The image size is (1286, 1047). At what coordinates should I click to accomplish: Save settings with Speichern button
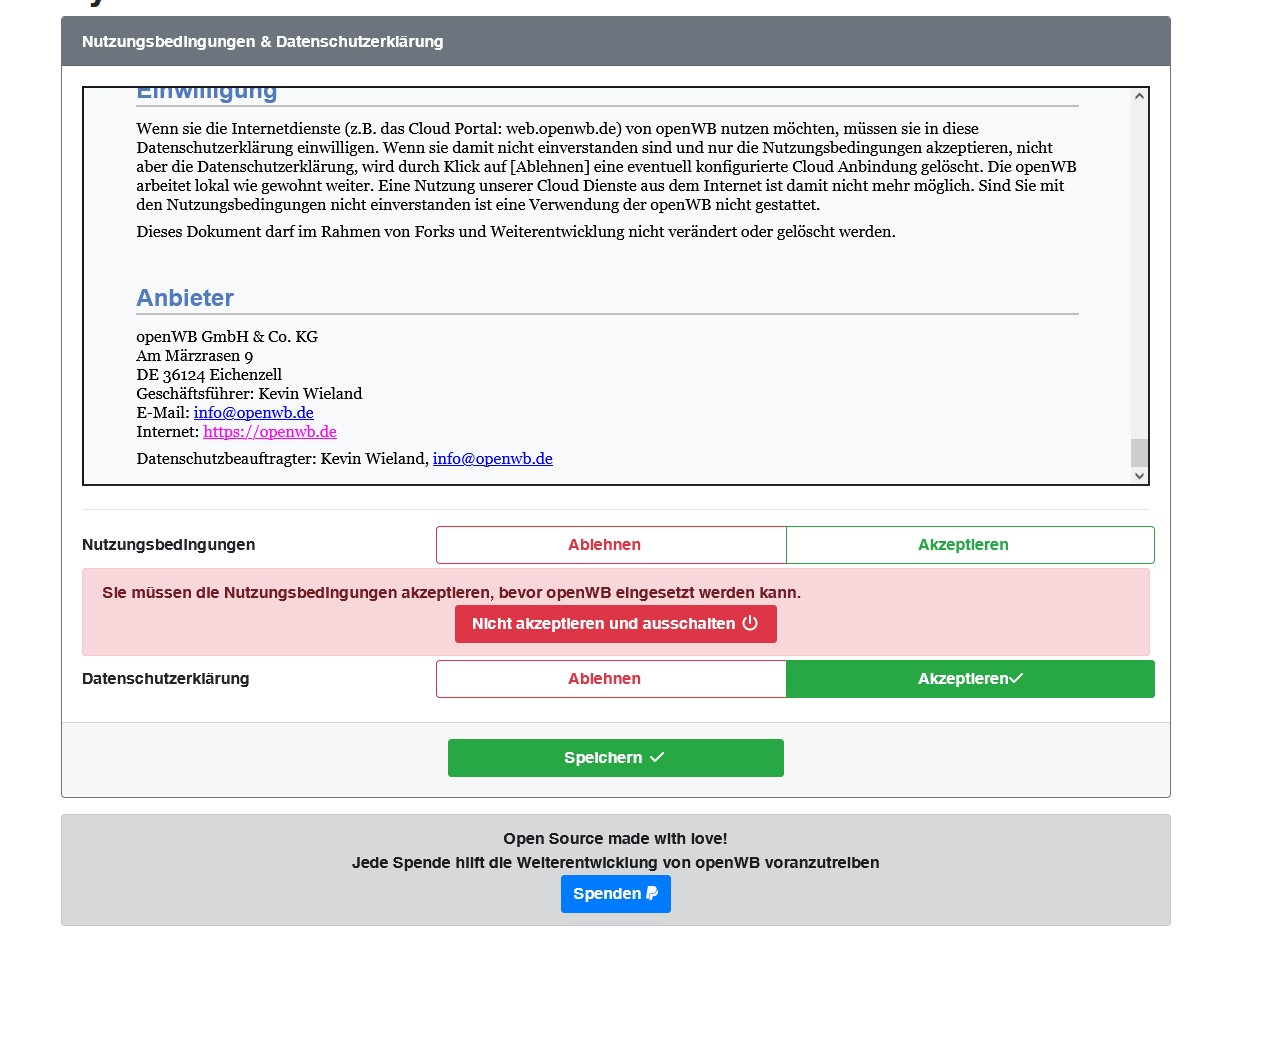click(x=616, y=758)
